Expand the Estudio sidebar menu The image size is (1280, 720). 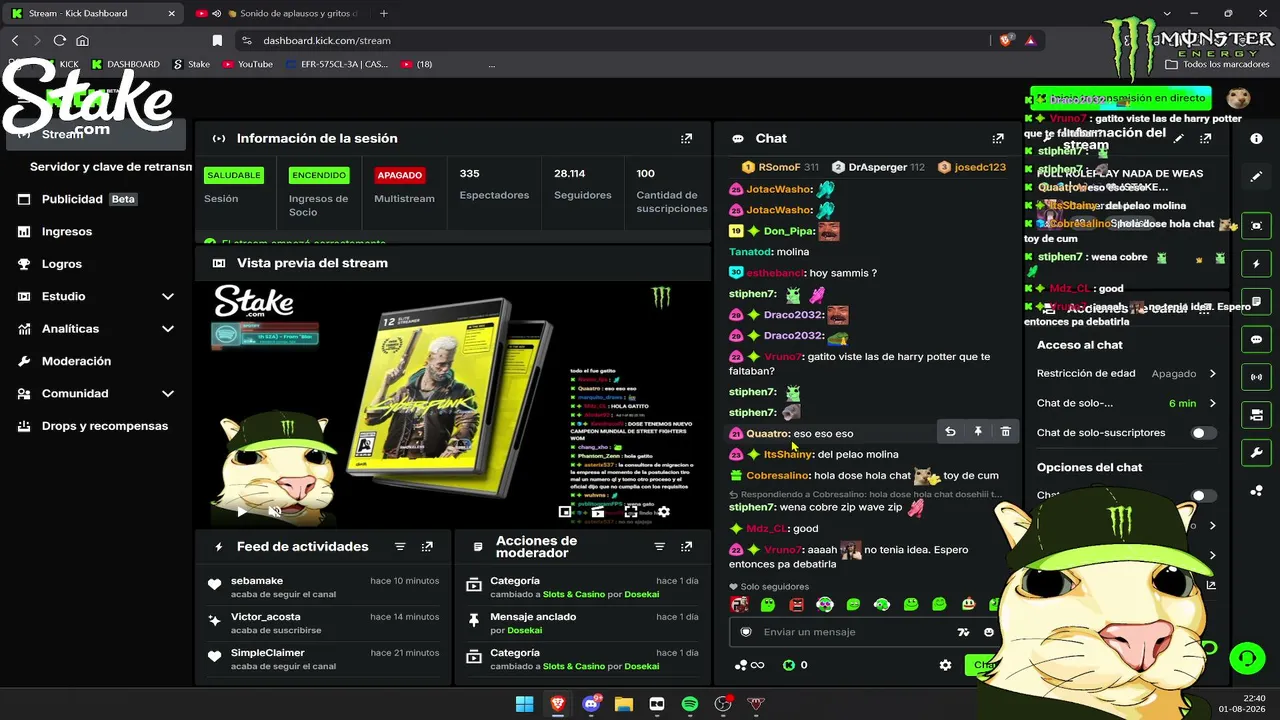pyautogui.click(x=168, y=296)
